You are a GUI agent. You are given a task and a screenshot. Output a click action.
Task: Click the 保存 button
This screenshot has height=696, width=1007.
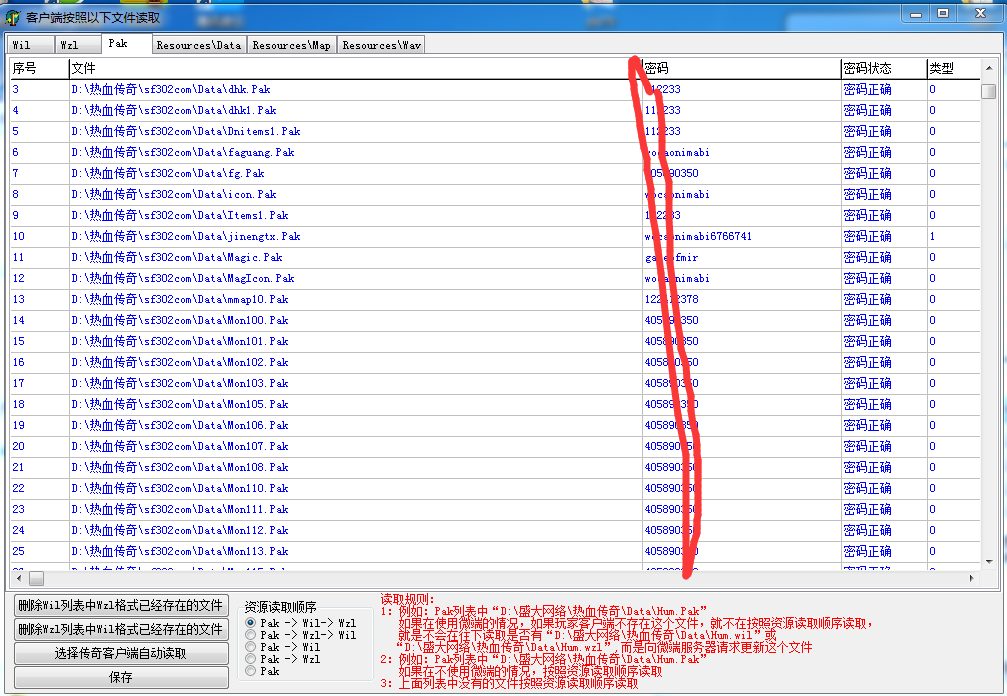pos(120,677)
